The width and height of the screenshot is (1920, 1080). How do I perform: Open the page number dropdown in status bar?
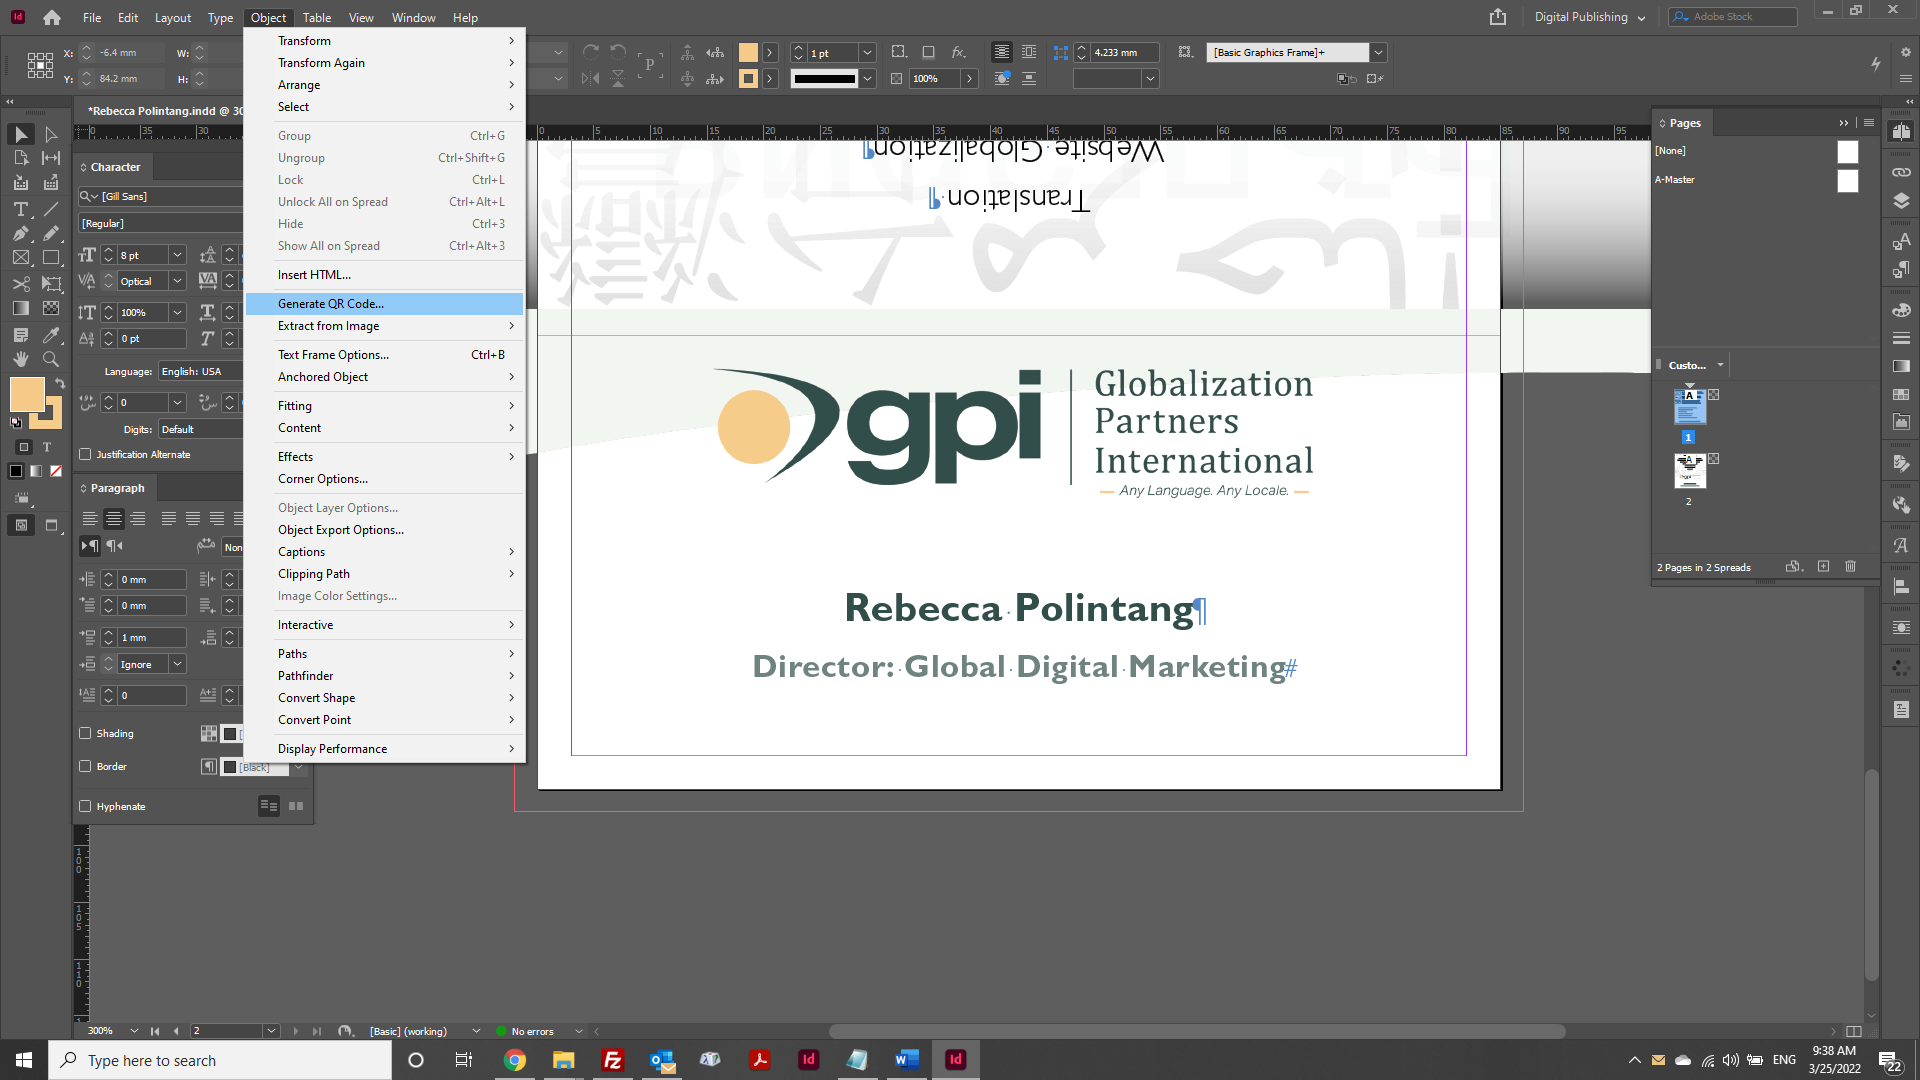click(x=270, y=1030)
